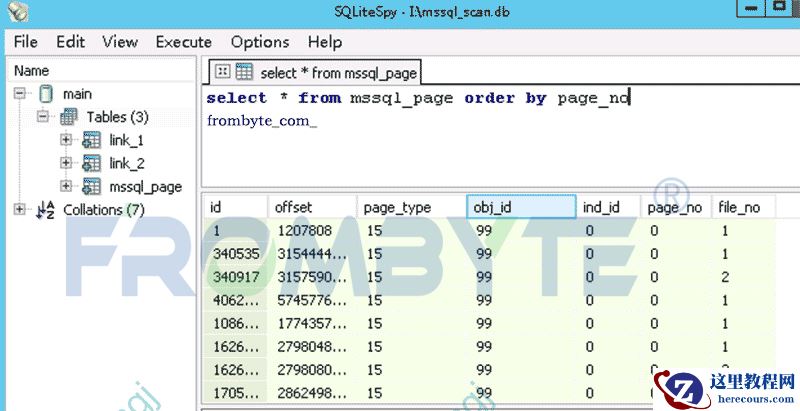Click the id cell 1086...
800x411 pixels.
click(x=236, y=323)
